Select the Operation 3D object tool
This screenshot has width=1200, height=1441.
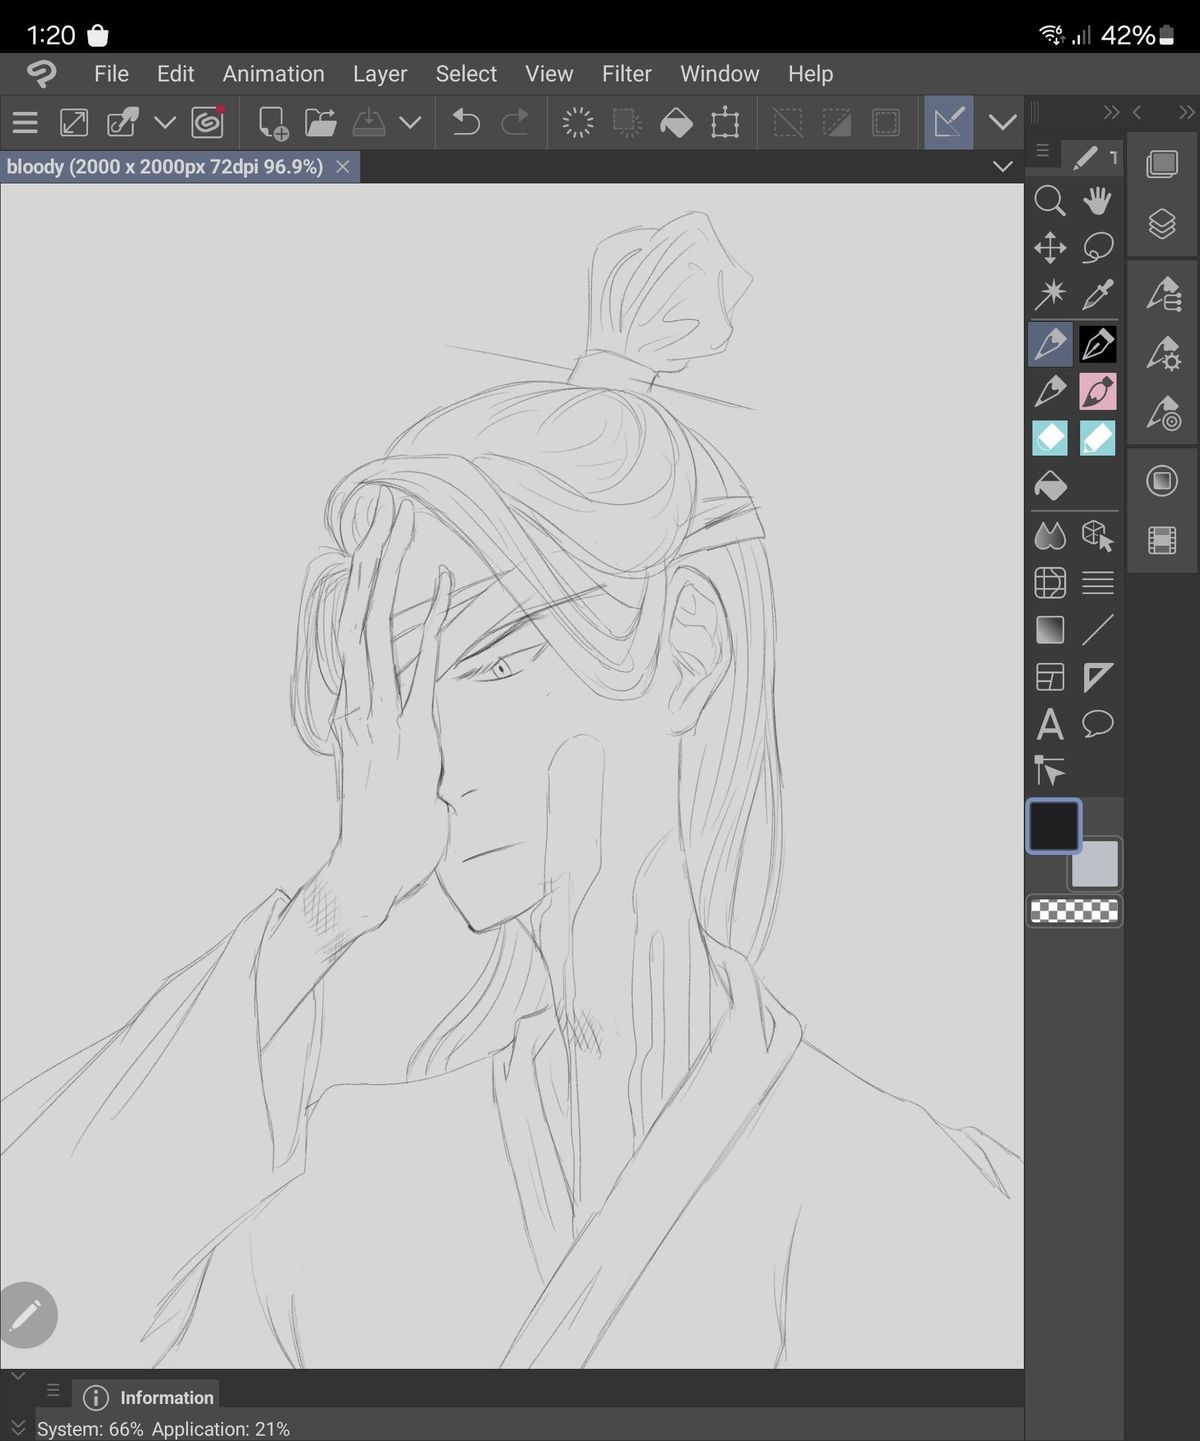coord(1097,536)
